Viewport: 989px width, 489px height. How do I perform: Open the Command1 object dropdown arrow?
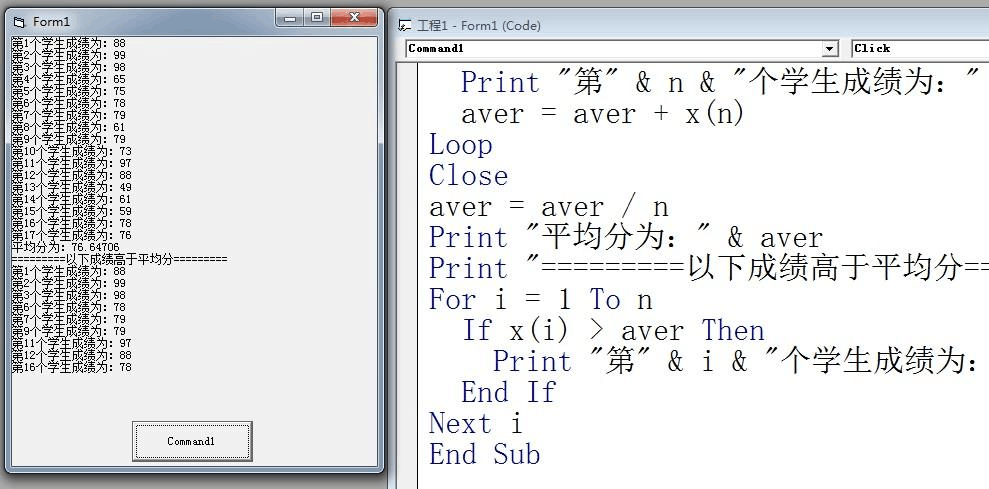(x=830, y=49)
